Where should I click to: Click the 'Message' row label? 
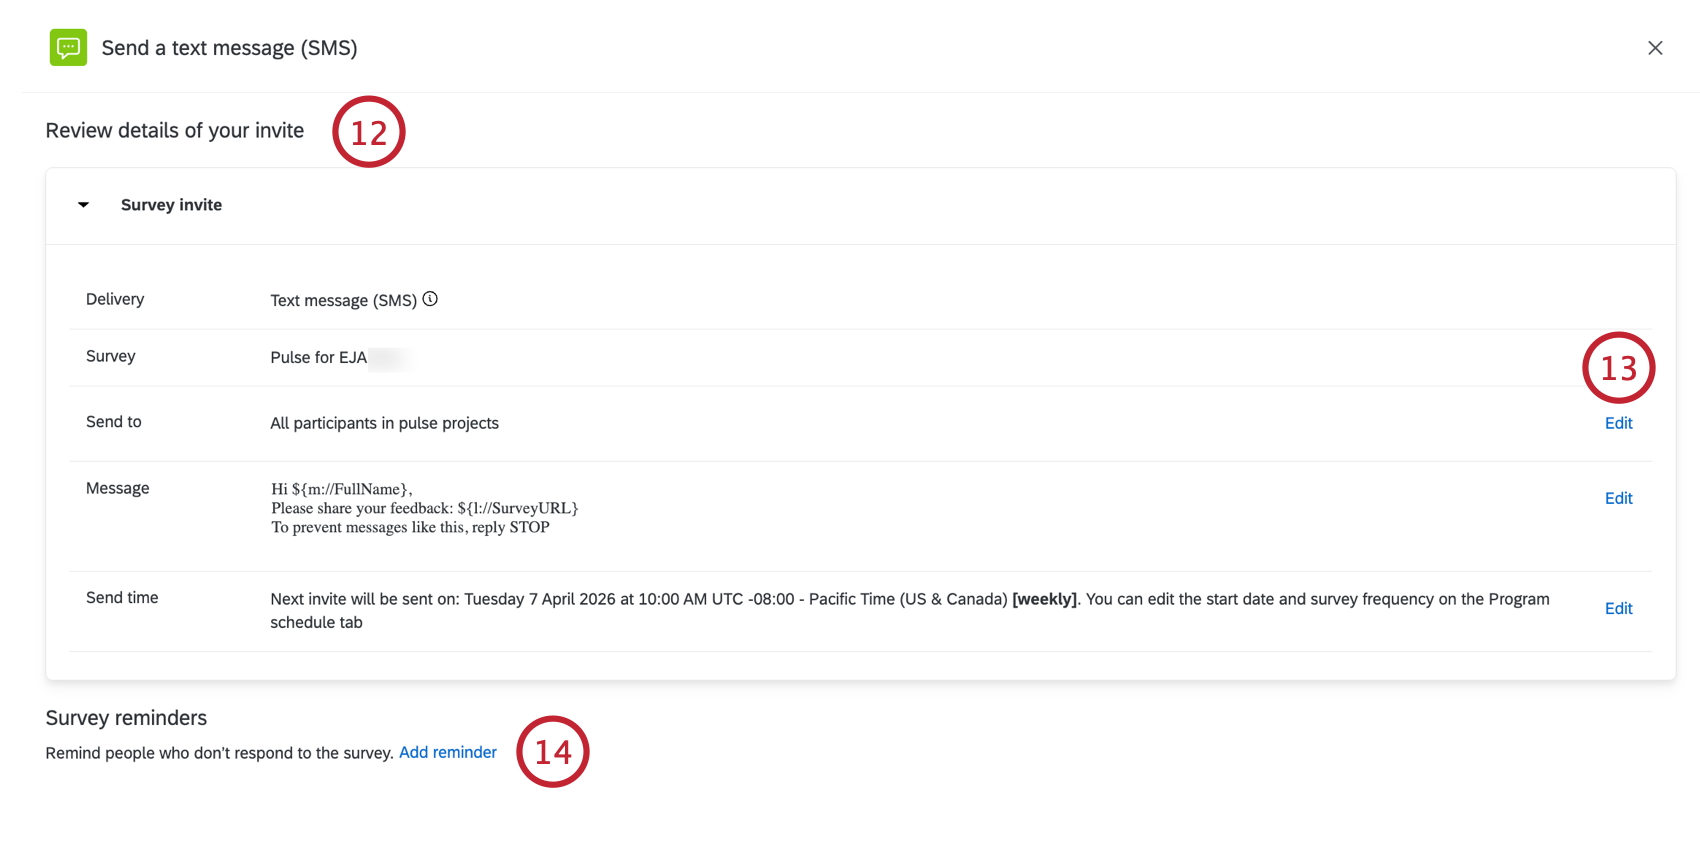coord(118,488)
